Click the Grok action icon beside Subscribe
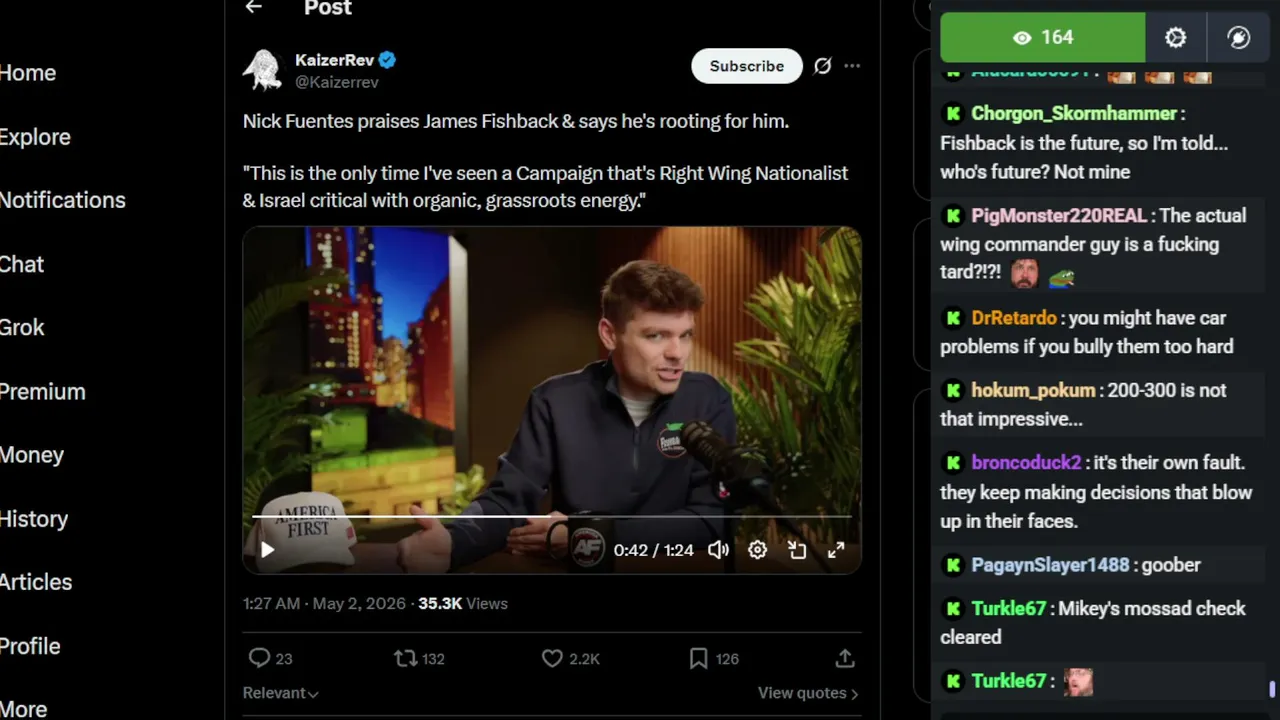The height and width of the screenshot is (720, 1280). pos(822,66)
